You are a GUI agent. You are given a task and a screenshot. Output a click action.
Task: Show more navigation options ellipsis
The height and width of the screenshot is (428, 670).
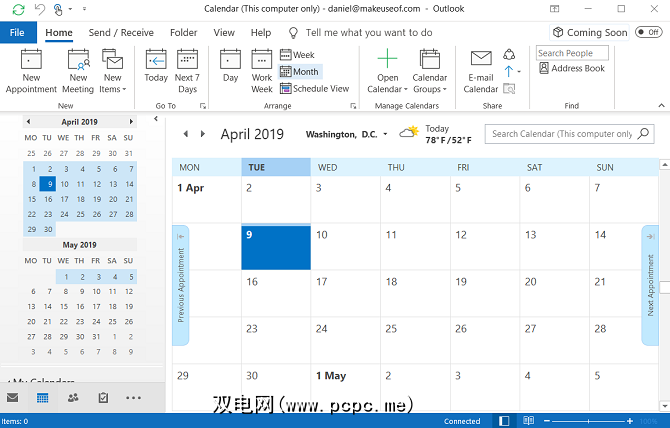pyautogui.click(x=133, y=398)
